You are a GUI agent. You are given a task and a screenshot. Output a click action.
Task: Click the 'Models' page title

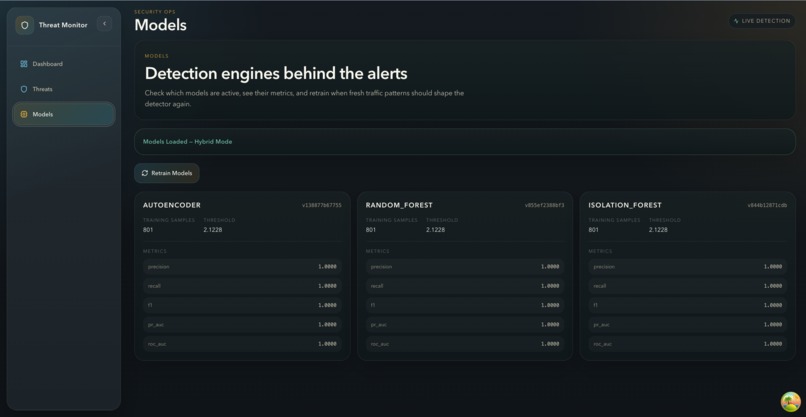click(x=160, y=25)
